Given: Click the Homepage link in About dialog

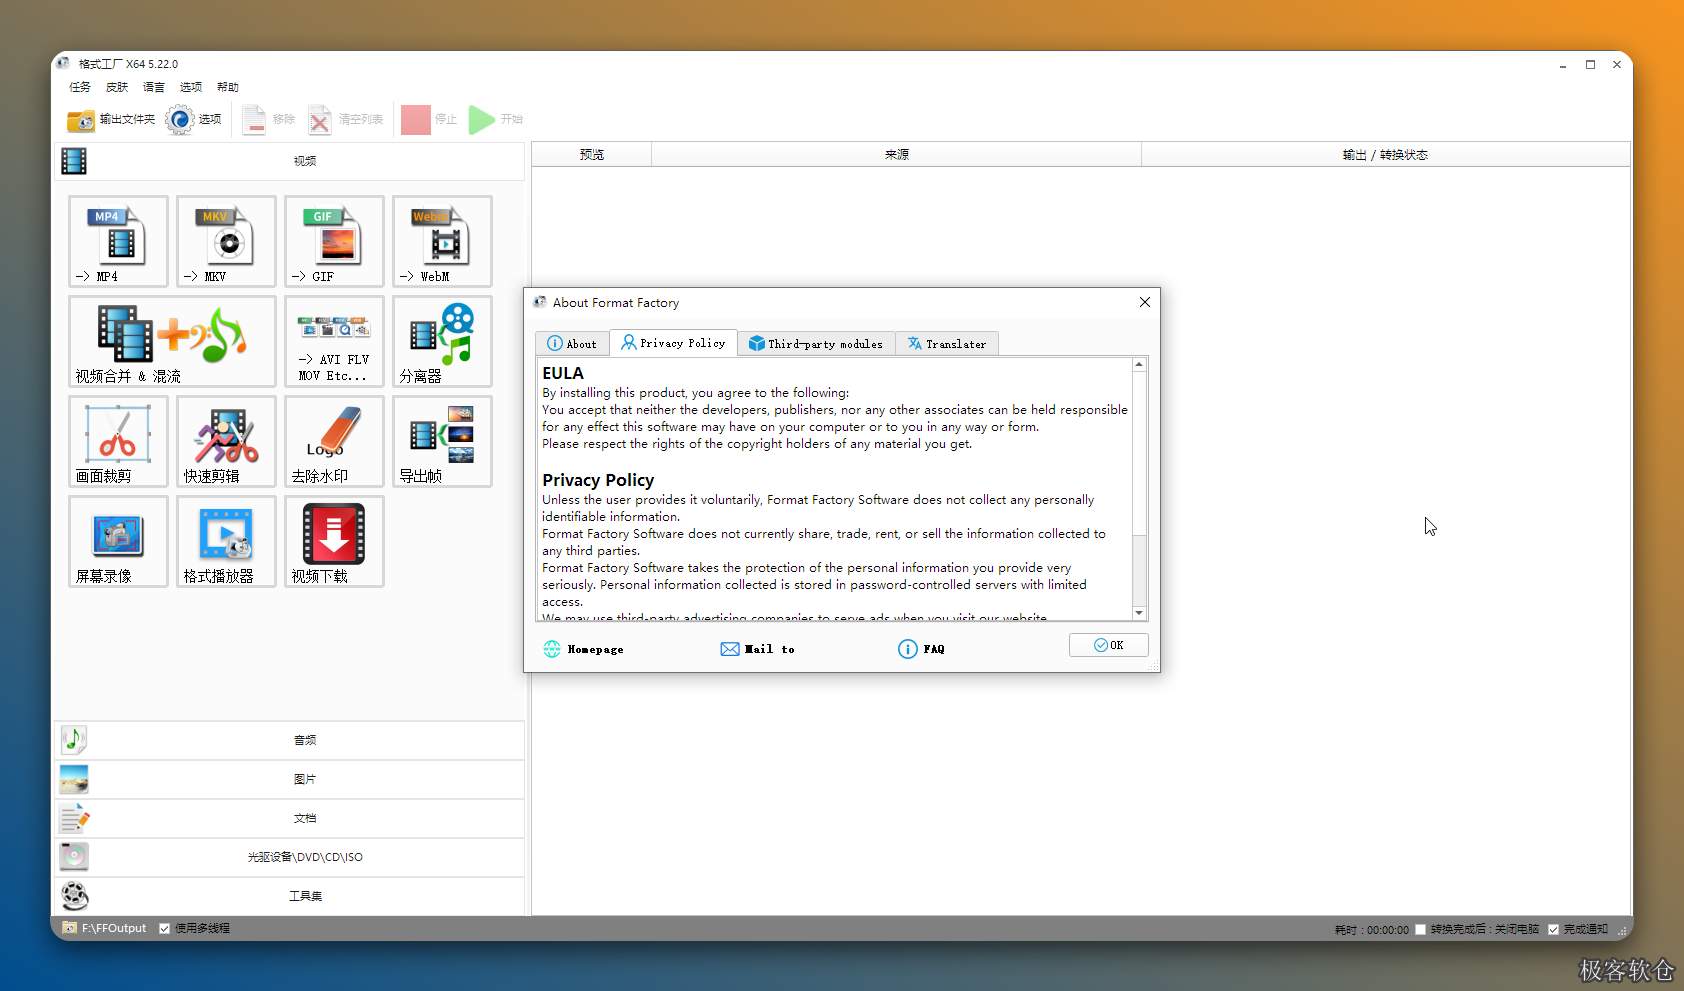Looking at the screenshot, I should pos(584,649).
